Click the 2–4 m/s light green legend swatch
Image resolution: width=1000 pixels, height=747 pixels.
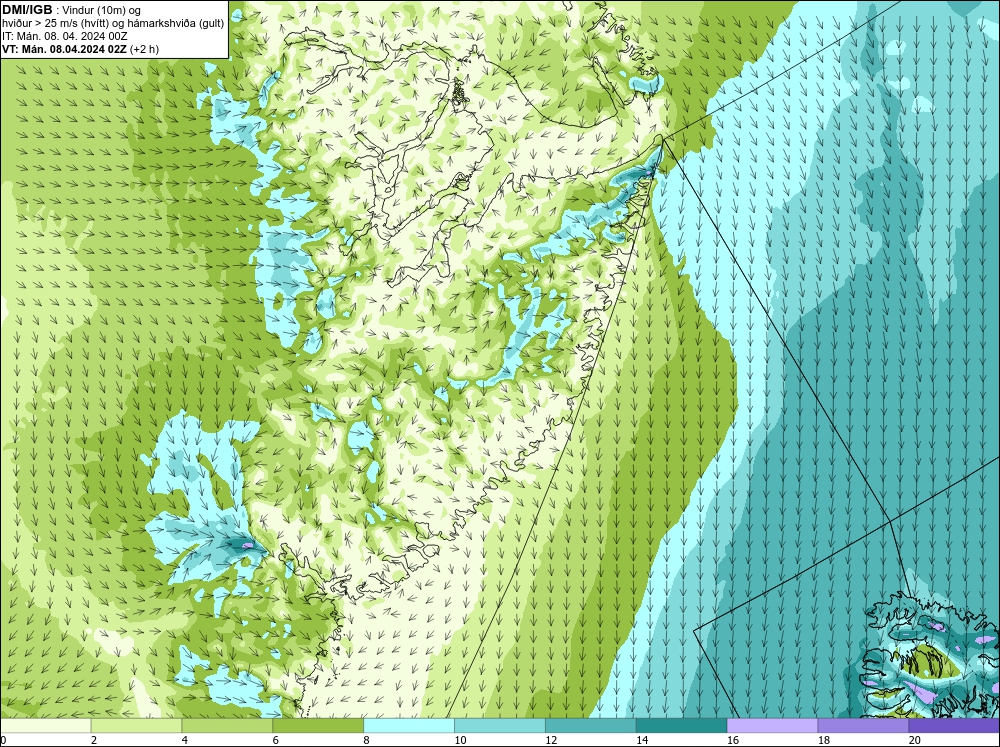[x=136, y=725]
